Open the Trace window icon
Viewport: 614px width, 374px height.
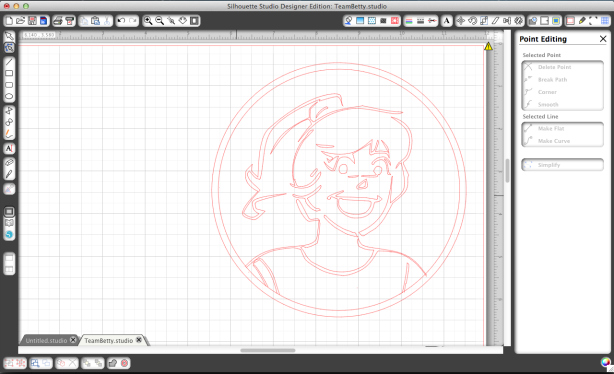(x=556, y=21)
